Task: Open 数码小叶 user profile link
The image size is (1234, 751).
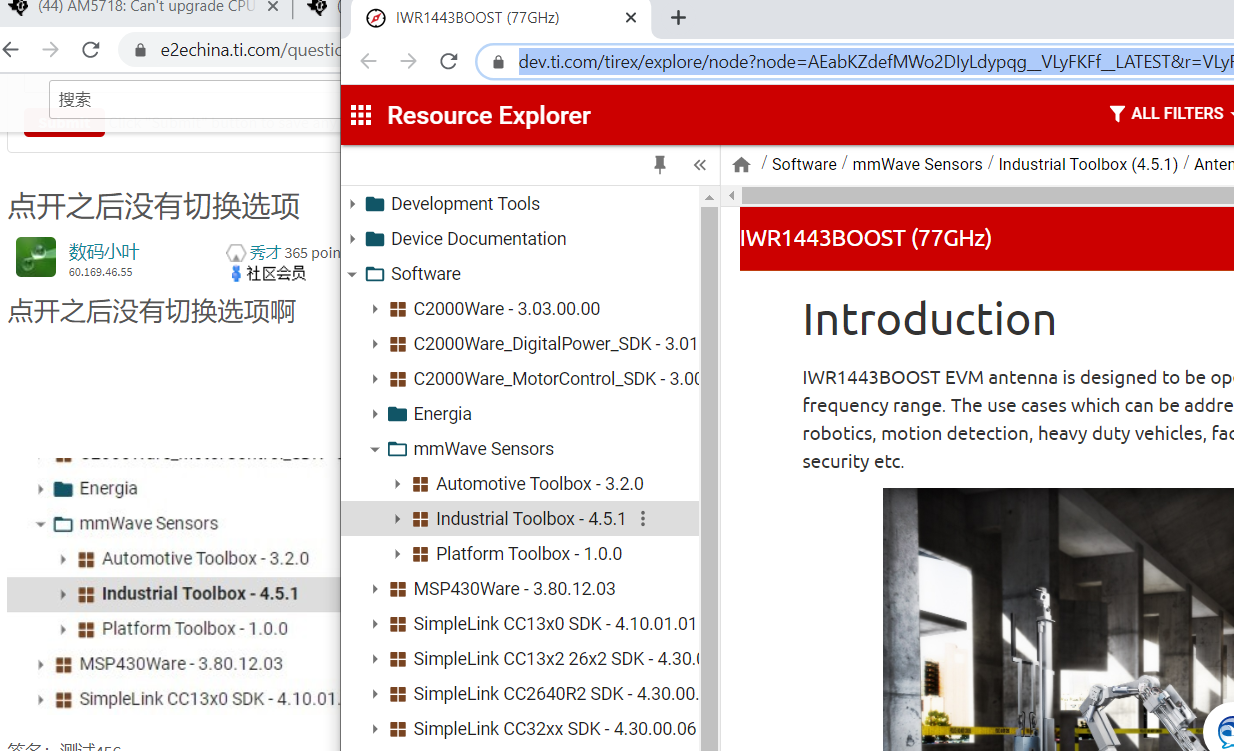Action: tap(104, 252)
